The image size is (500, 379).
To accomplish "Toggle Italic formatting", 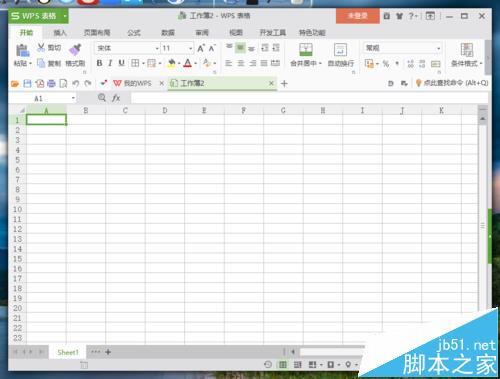I will [x=110, y=63].
